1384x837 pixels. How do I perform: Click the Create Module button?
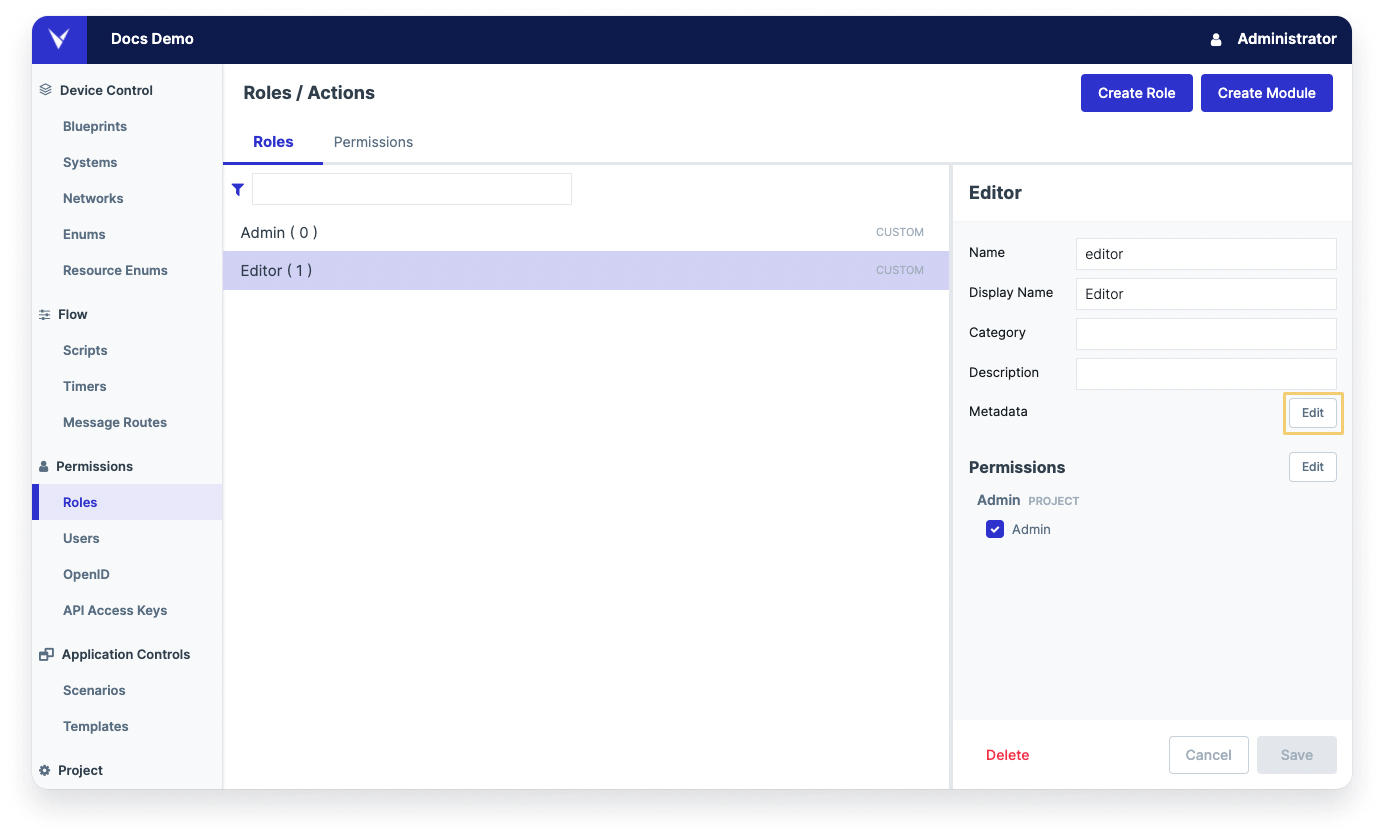(1267, 93)
